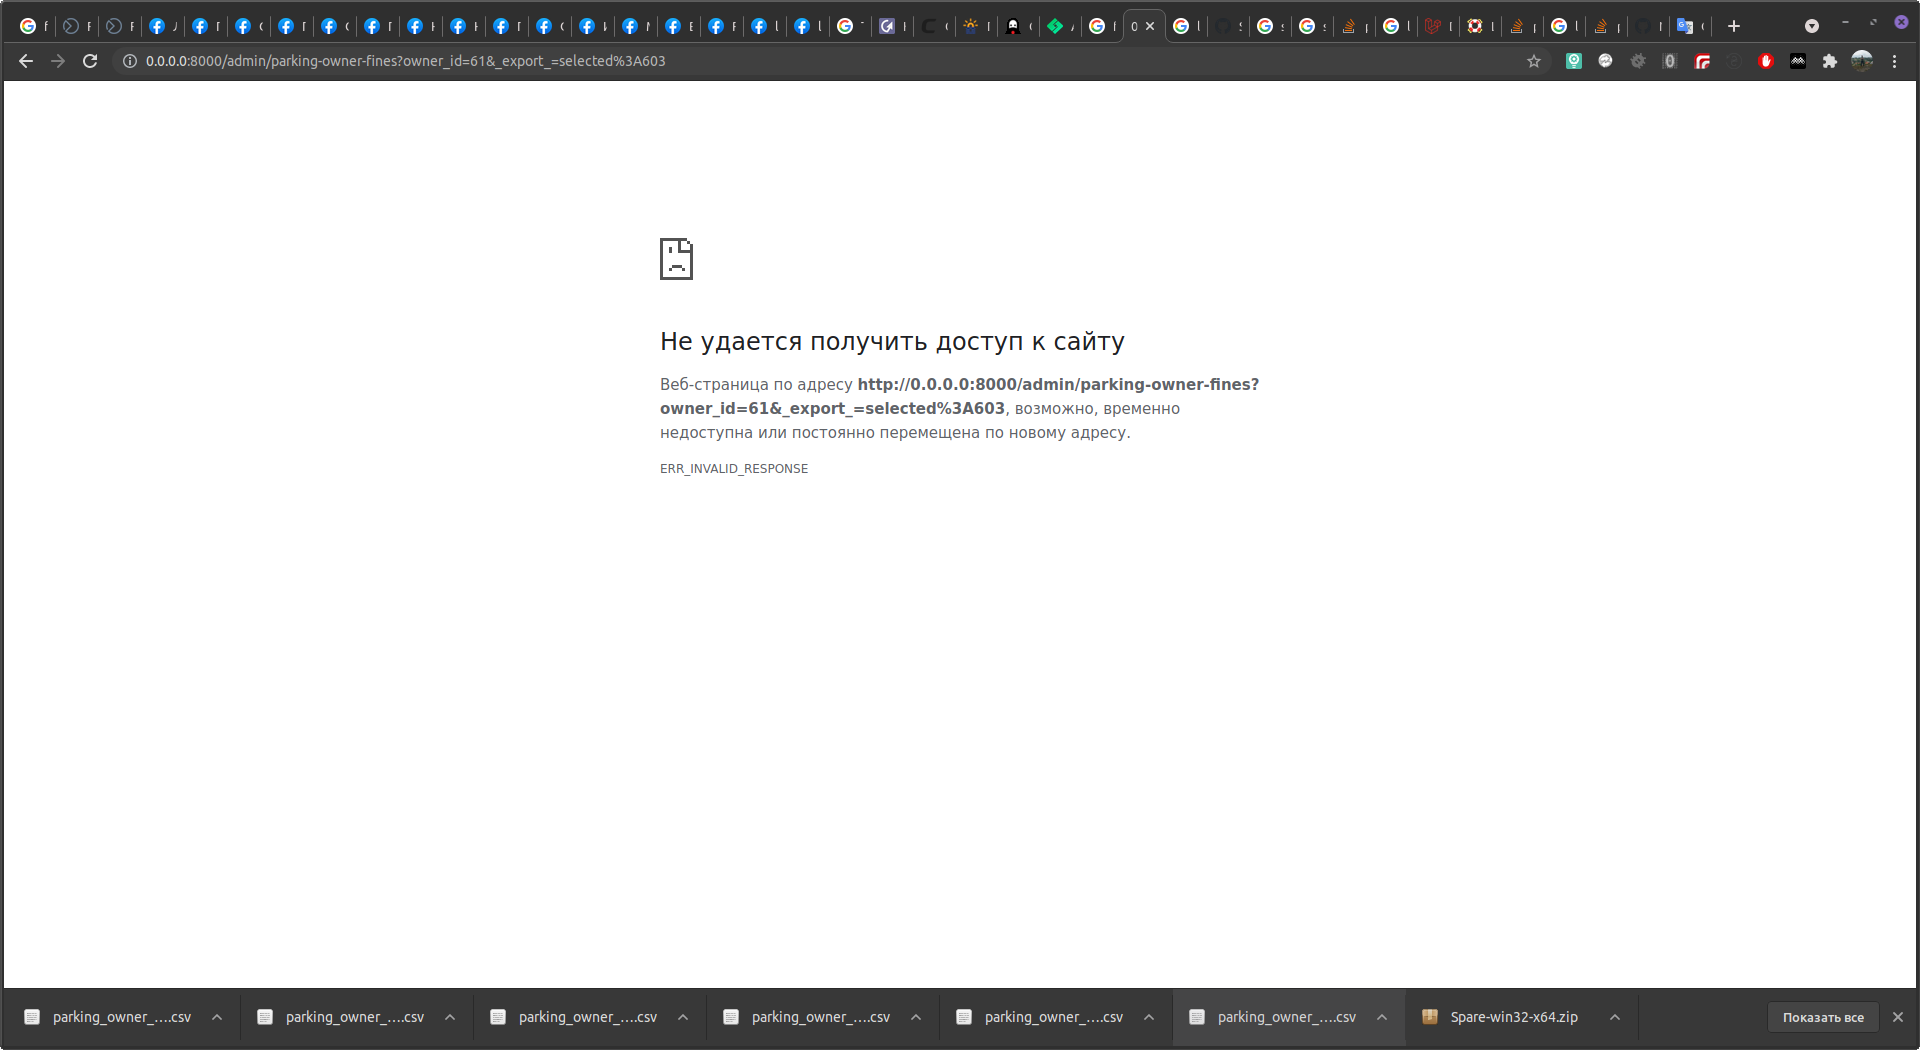
Task: Open the teal lightbulb extension icon
Action: (1574, 61)
